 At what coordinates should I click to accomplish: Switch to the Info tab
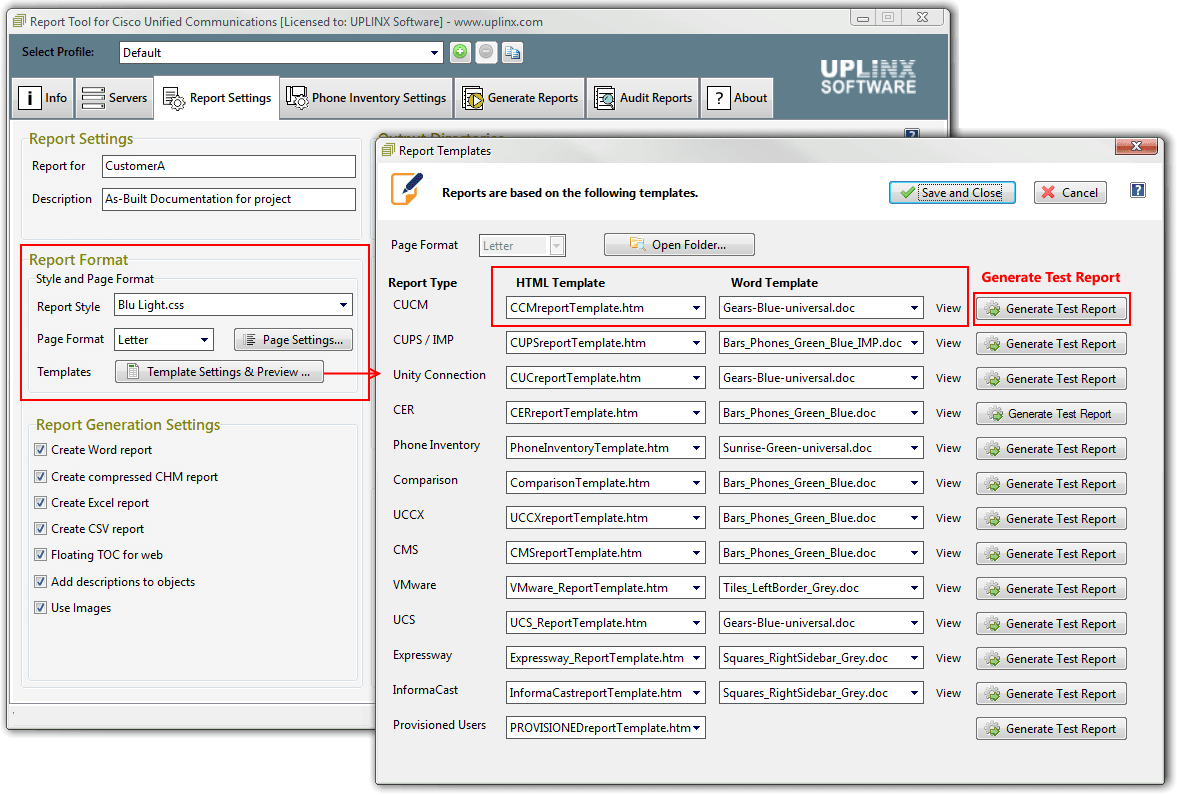click(43, 98)
